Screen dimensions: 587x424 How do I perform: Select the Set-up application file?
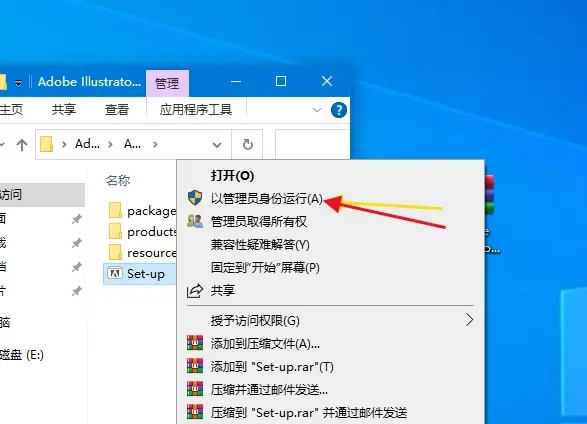click(x=140, y=274)
